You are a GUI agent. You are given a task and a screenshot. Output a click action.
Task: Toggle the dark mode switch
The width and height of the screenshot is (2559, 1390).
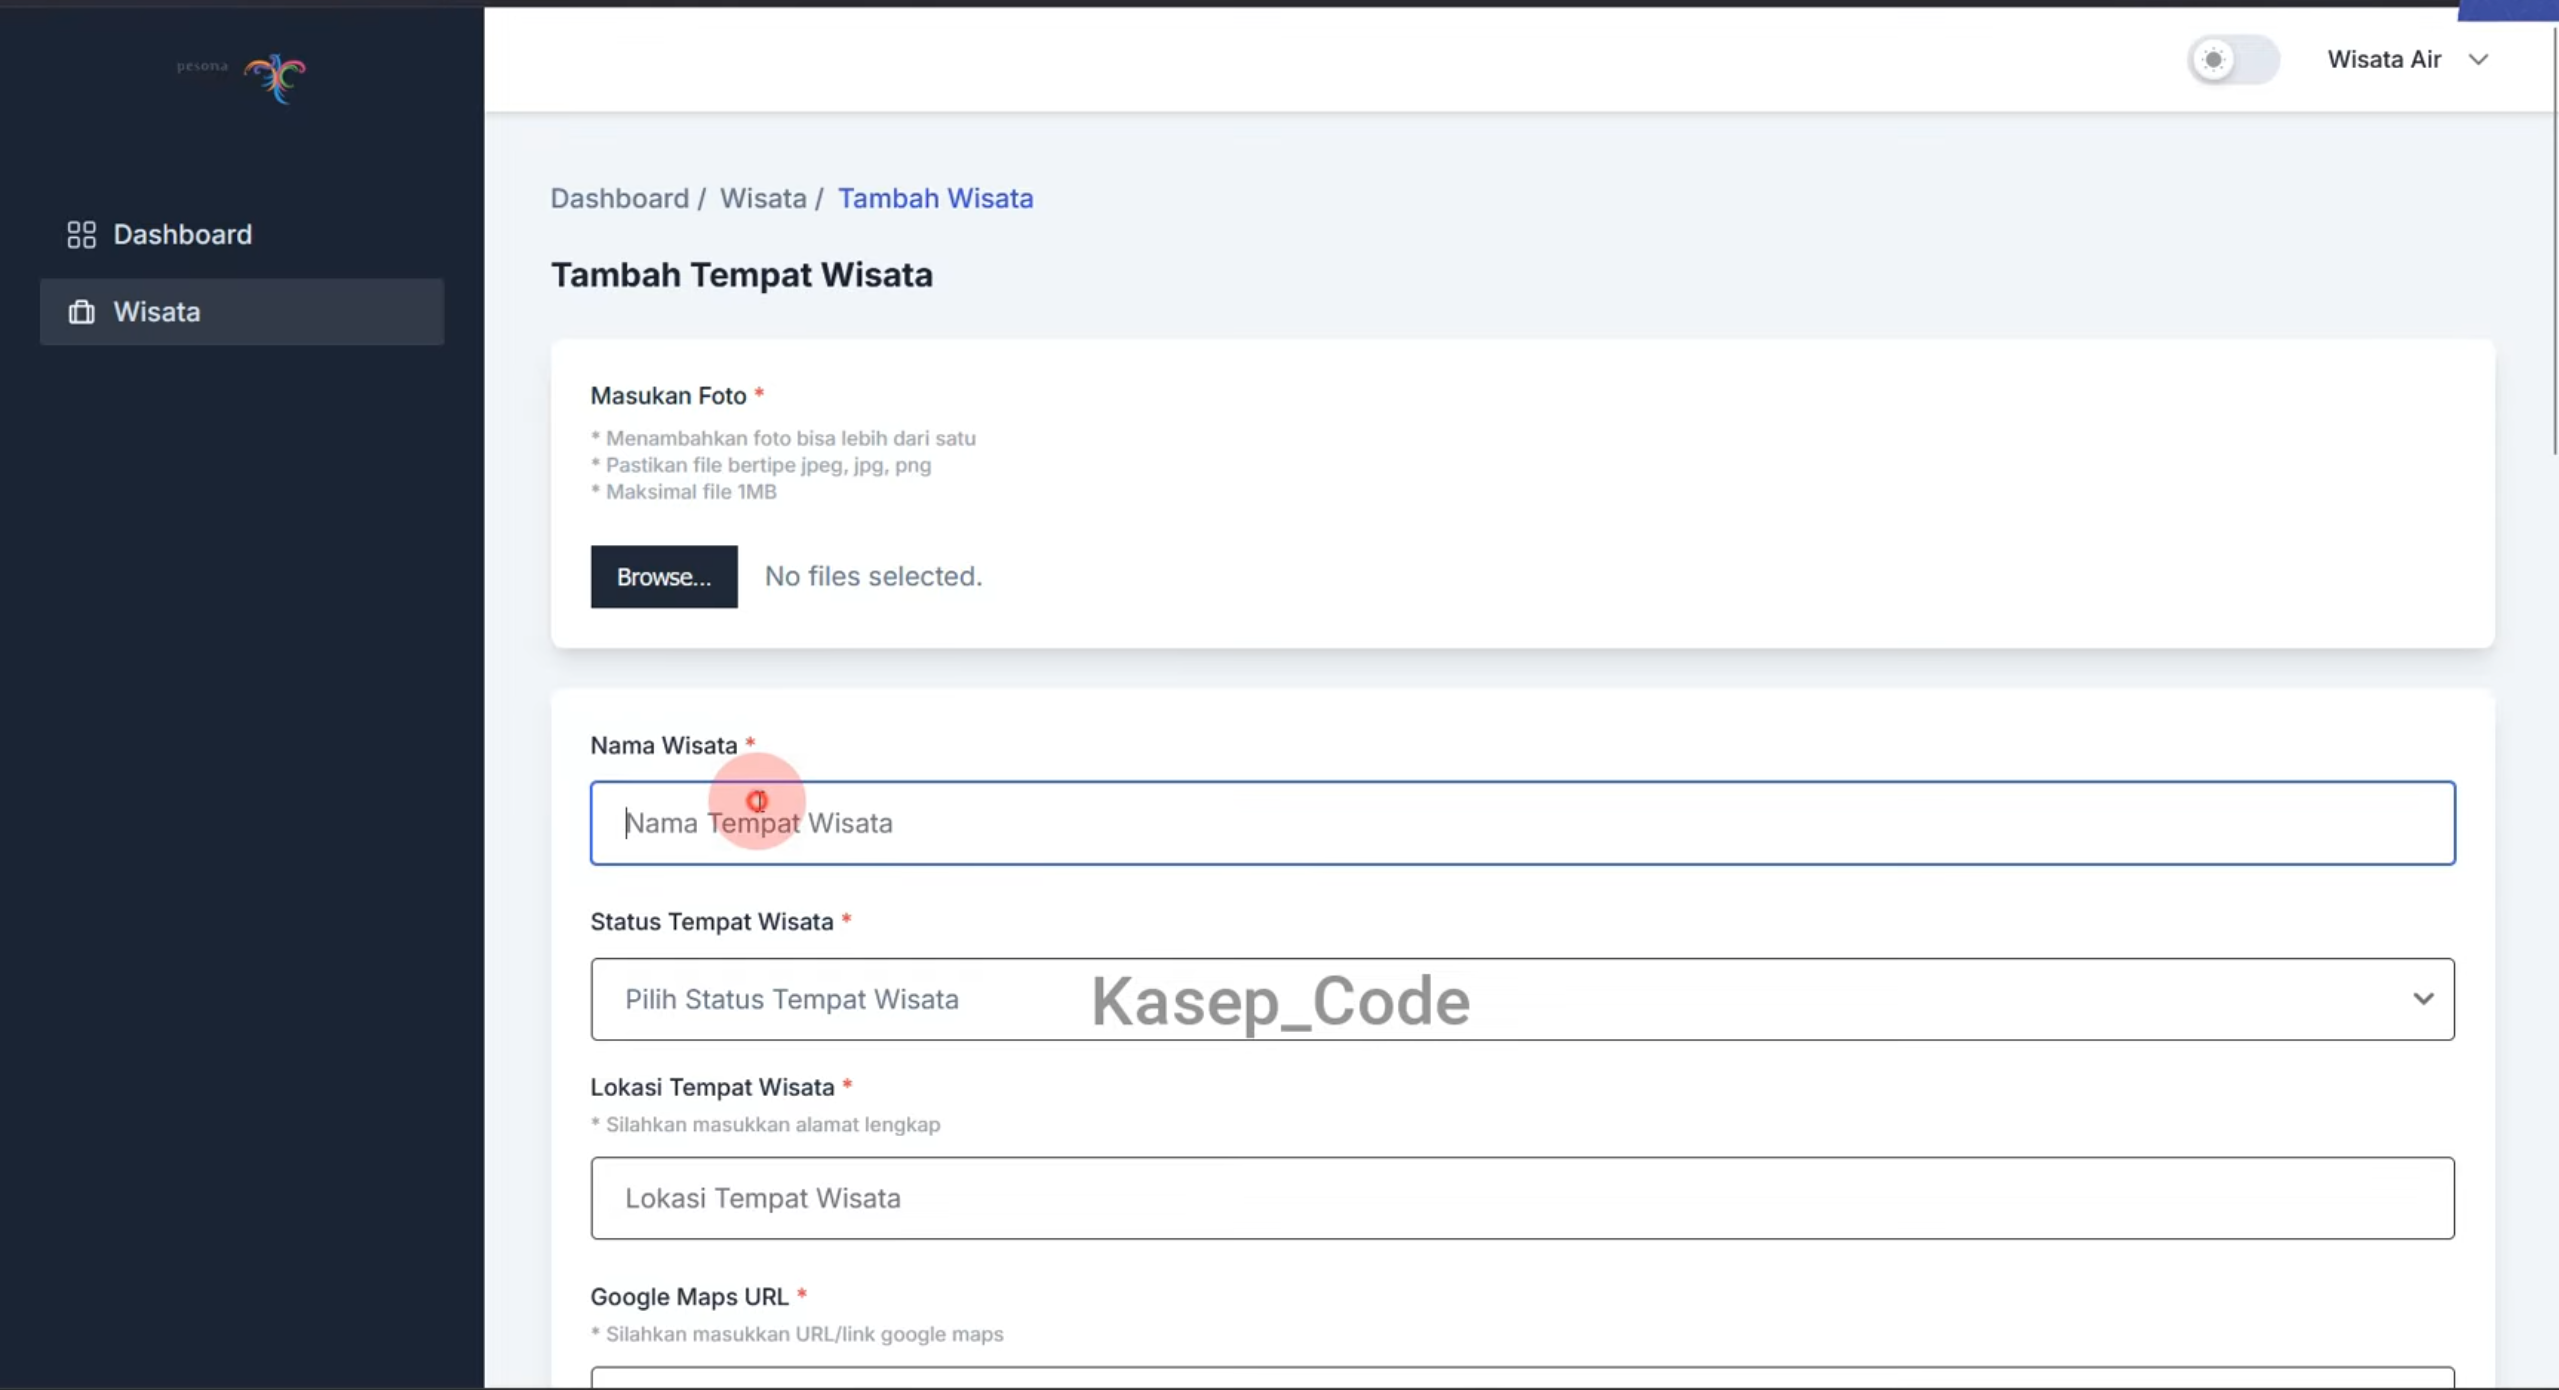2233,60
